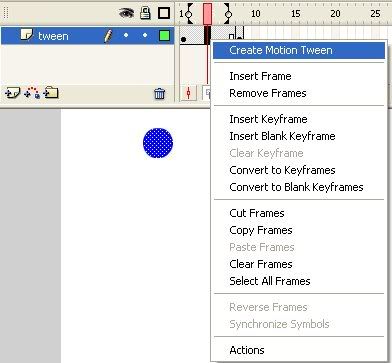Viewport: 392px width, 363px height.
Task: Choose Select All Frames
Action: point(270,281)
